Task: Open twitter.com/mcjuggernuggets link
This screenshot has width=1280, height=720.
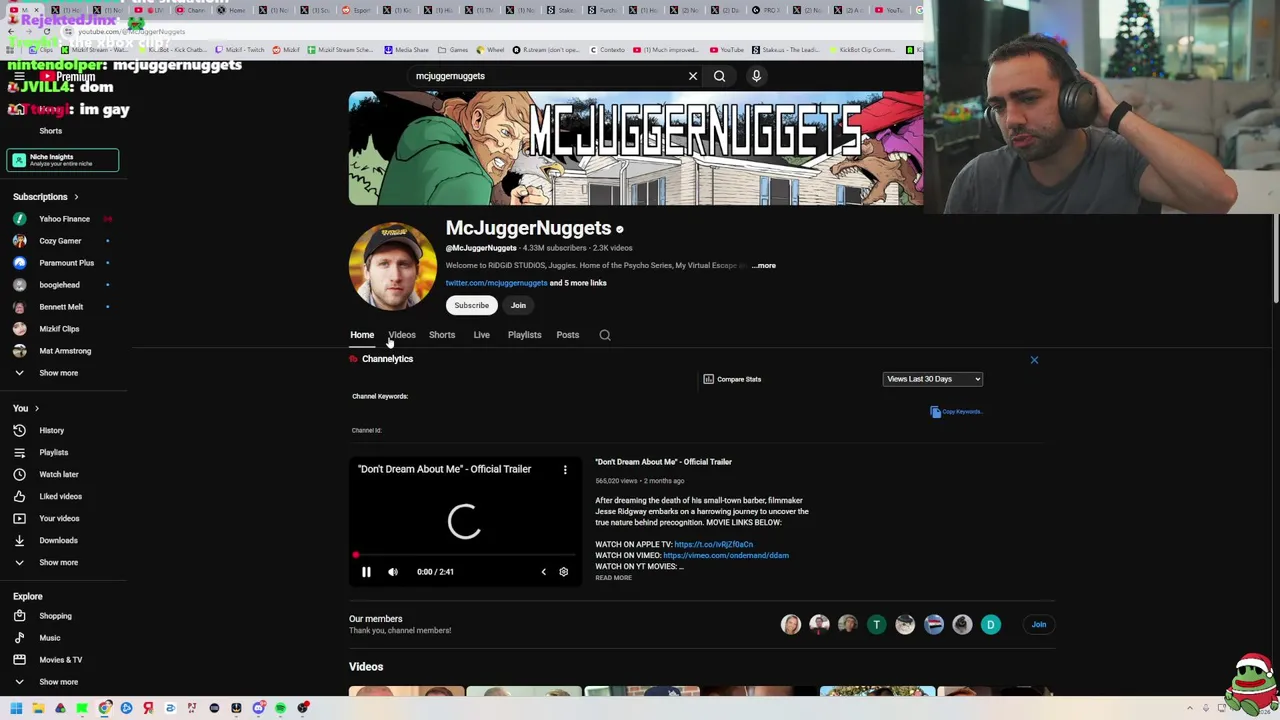Action: [496, 283]
